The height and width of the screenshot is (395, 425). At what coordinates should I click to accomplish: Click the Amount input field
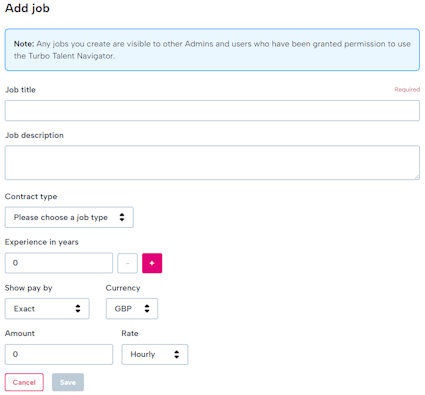[59, 354]
